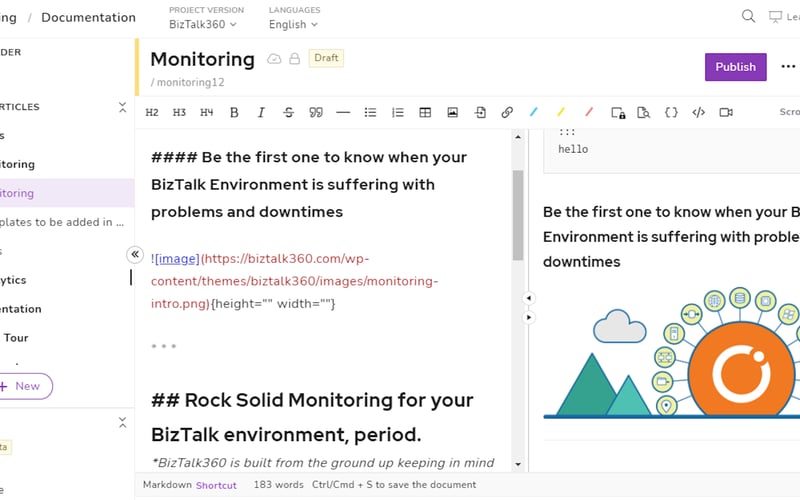
Task: Click the cloud save status icon
Action: pos(274,59)
